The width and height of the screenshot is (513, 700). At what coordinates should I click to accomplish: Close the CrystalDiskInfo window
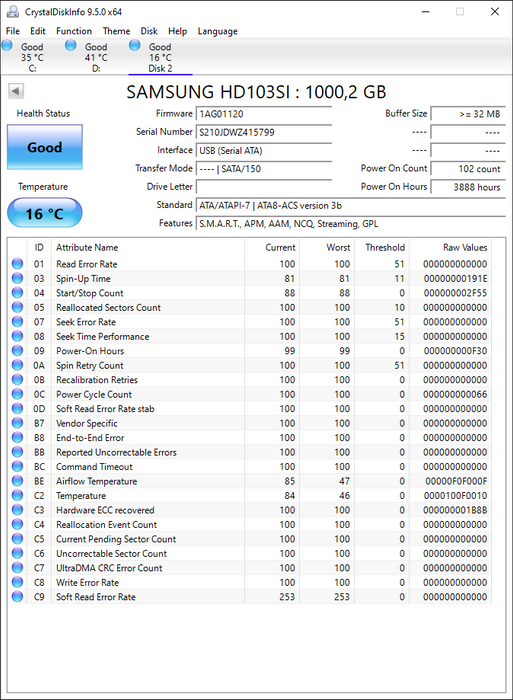click(495, 12)
